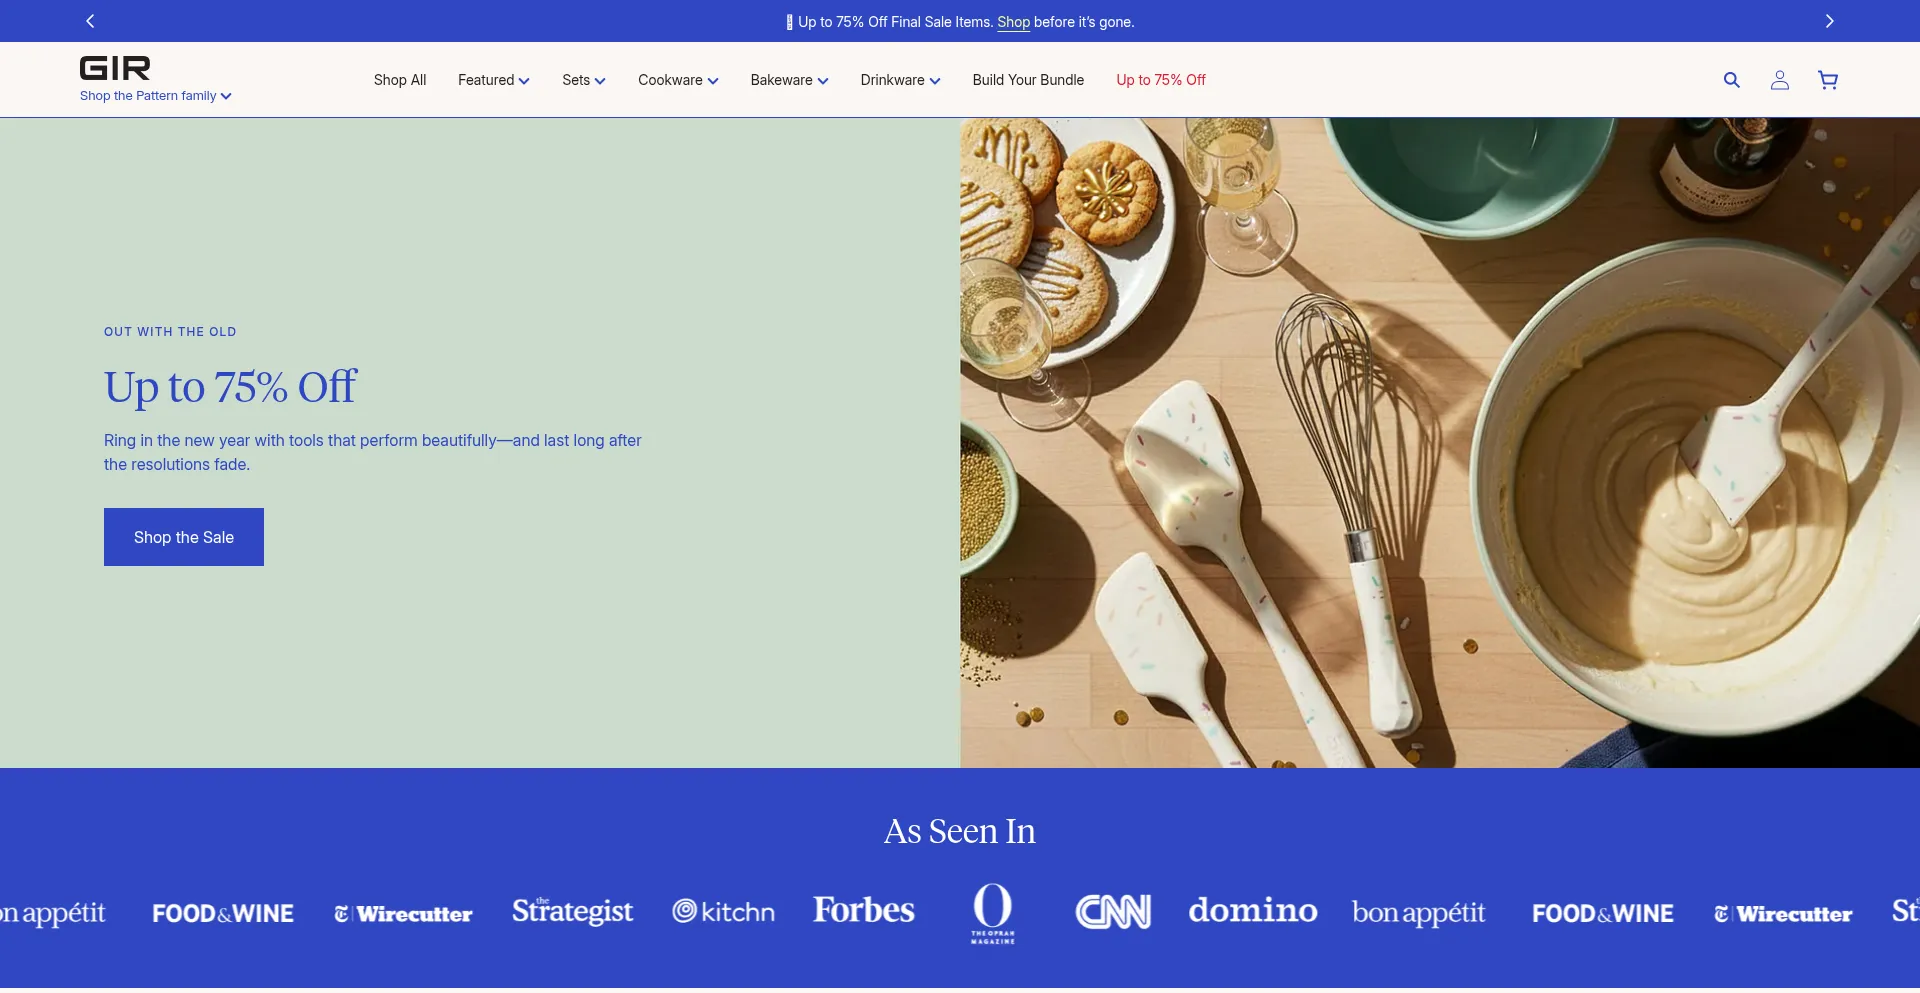Expand Shop the Pattern family selector

[155, 96]
